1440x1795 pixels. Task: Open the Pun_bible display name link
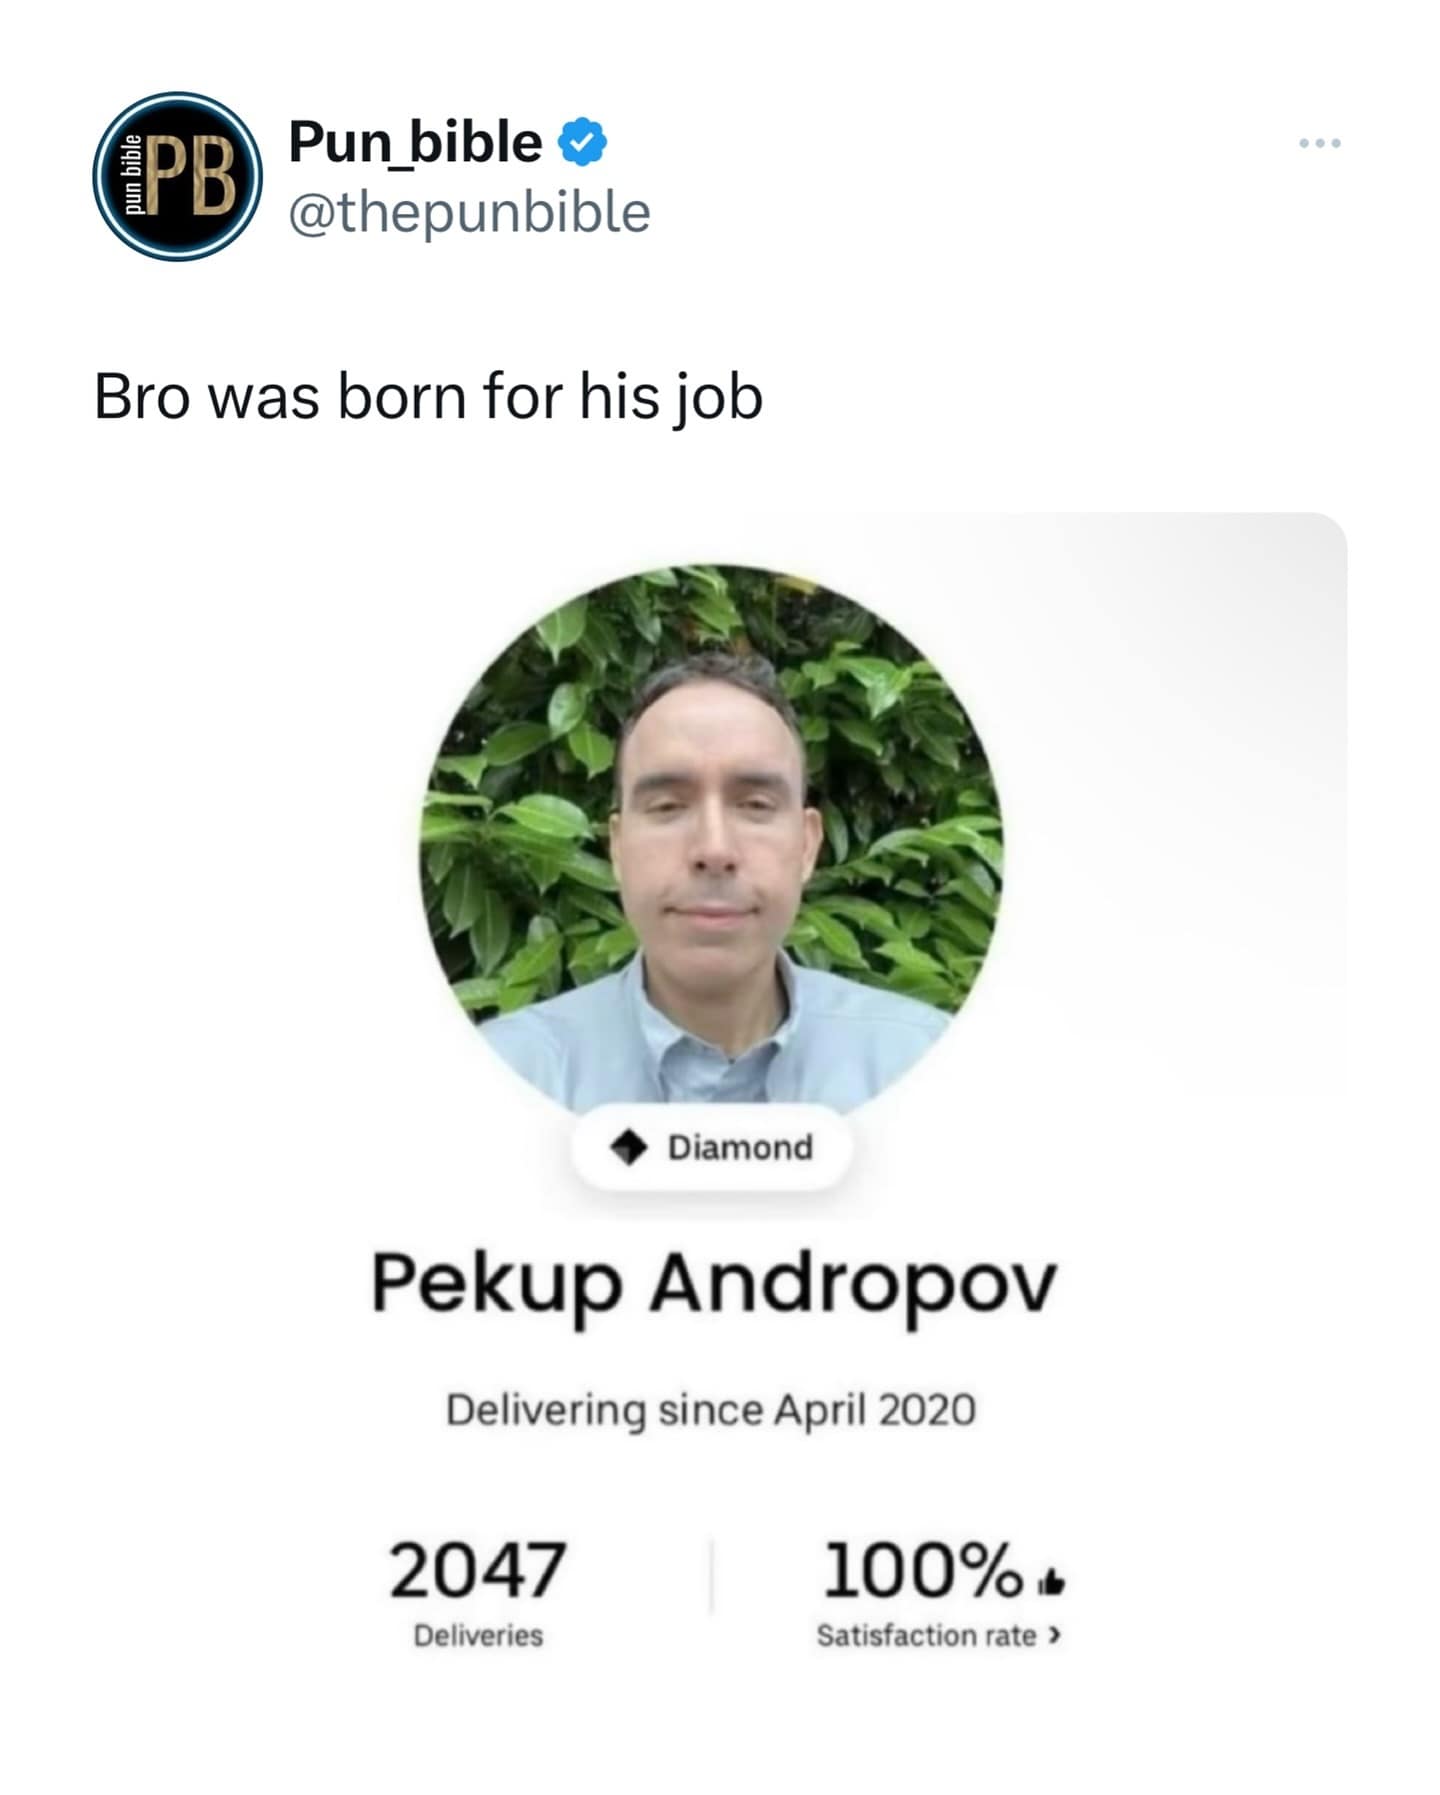pos(415,142)
